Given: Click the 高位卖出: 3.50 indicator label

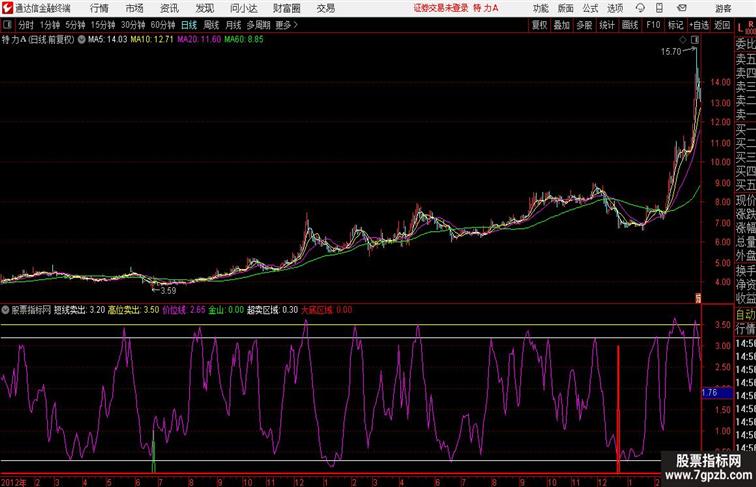Looking at the screenshot, I should [134, 310].
